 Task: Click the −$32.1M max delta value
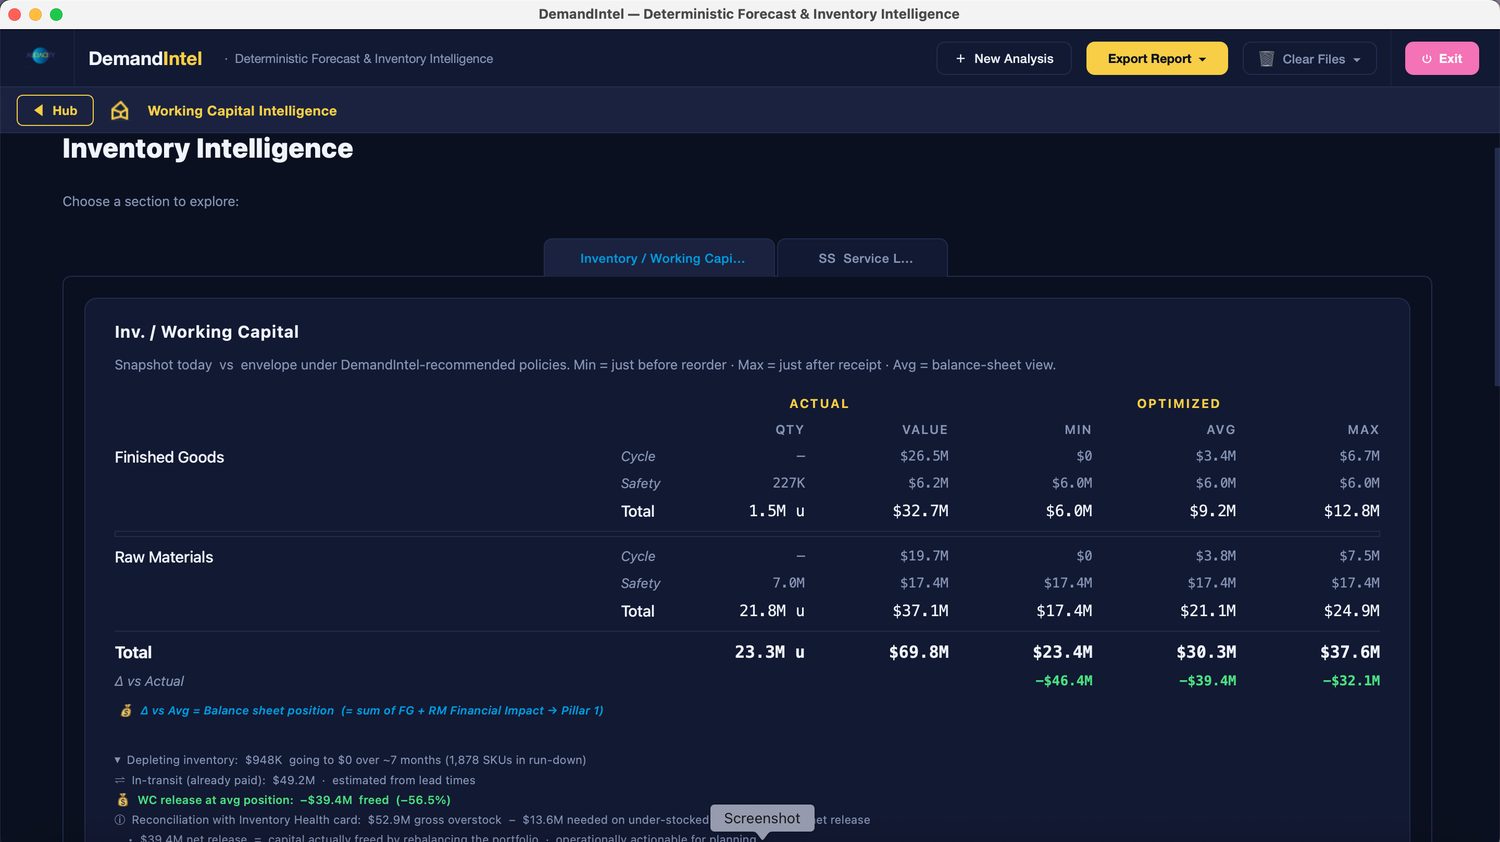tap(1351, 681)
